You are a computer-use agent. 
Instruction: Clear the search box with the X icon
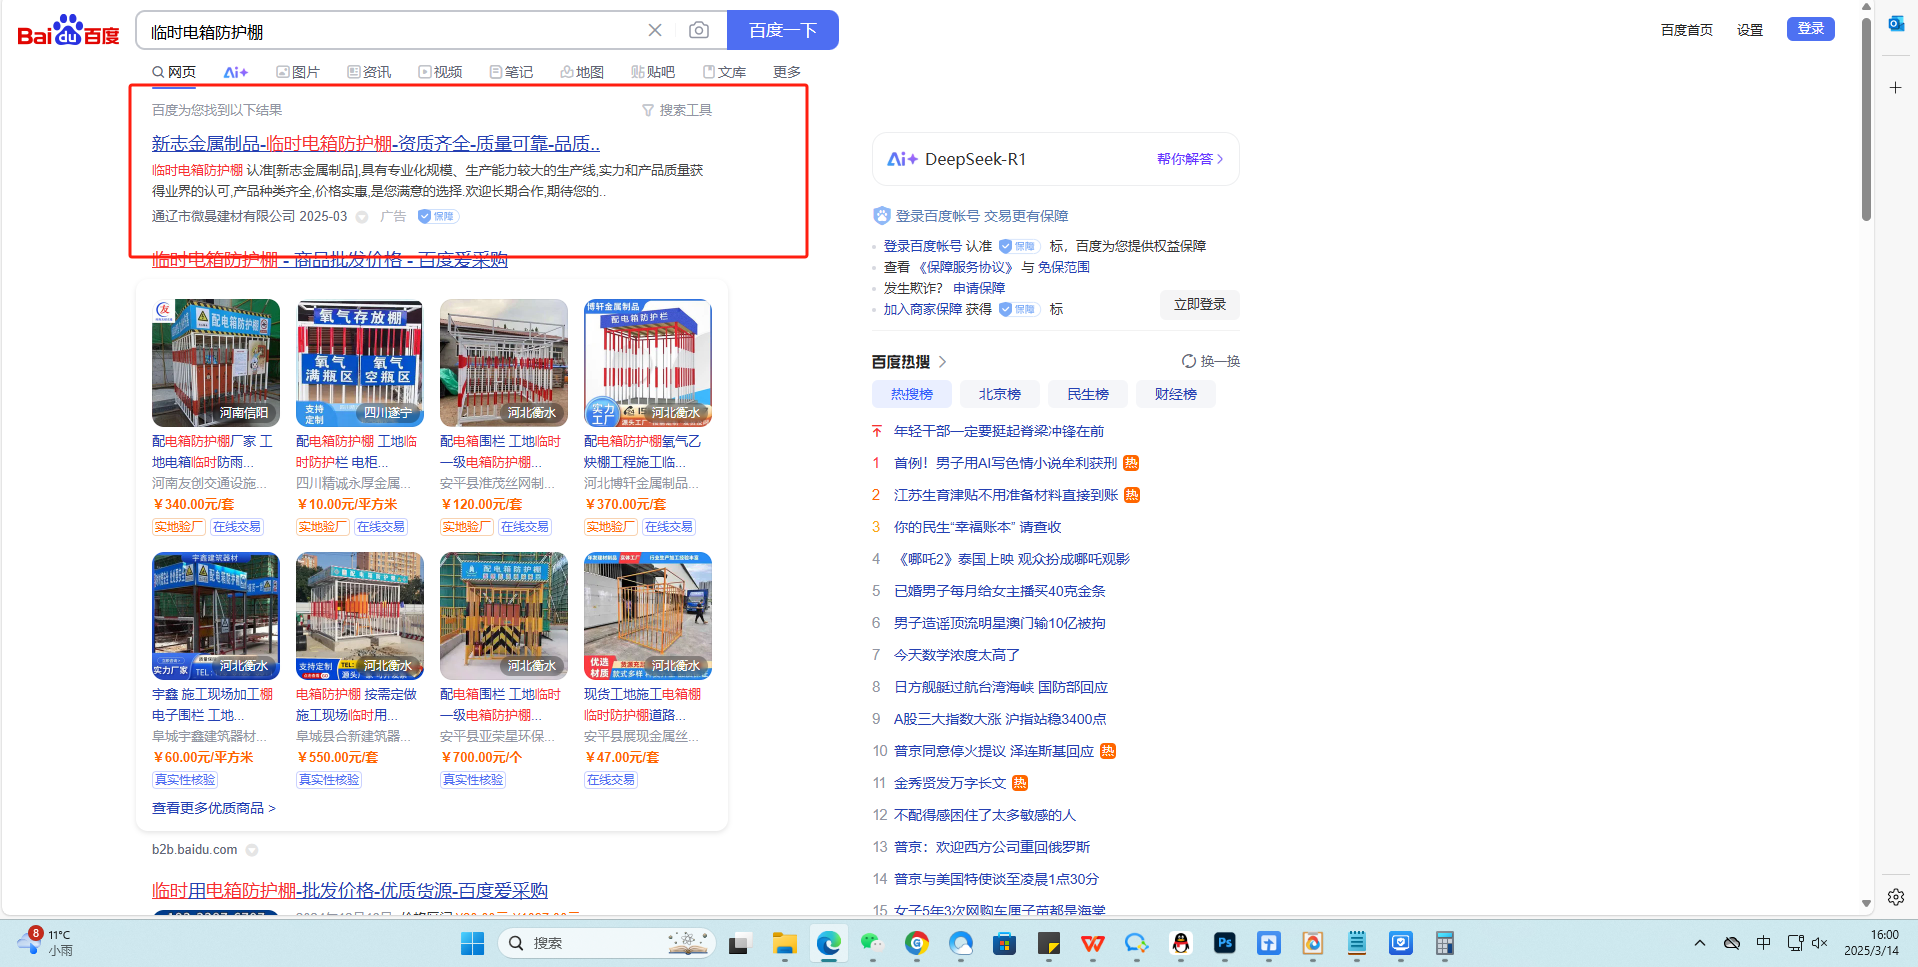point(655,31)
